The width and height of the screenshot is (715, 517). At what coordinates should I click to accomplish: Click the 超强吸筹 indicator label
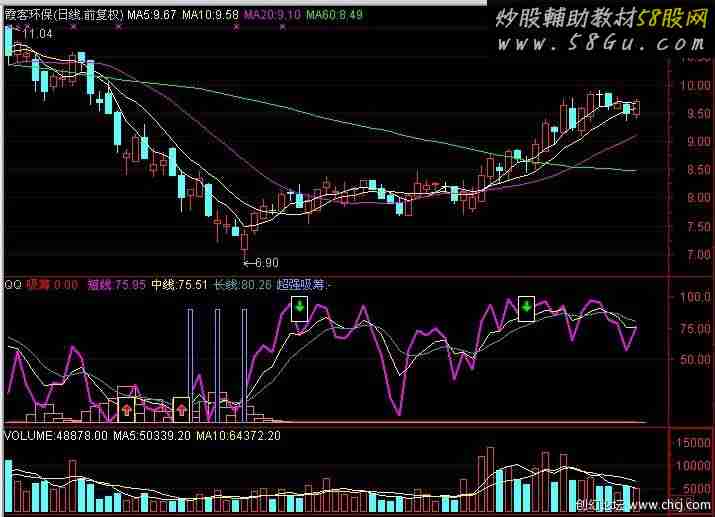(x=301, y=285)
